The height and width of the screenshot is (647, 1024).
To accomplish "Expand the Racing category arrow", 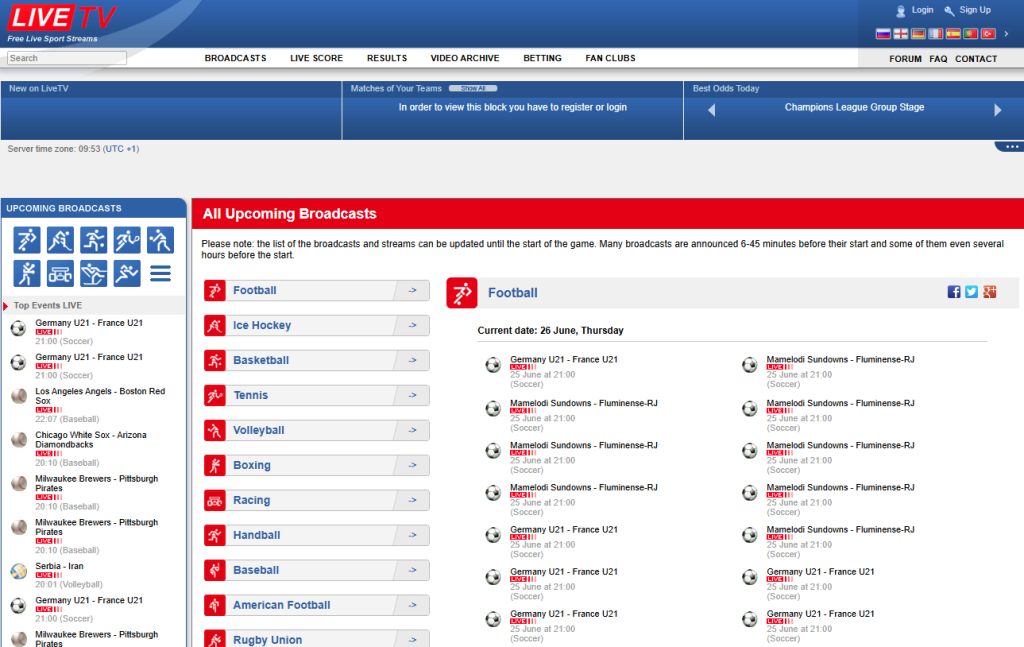I will (x=412, y=500).
